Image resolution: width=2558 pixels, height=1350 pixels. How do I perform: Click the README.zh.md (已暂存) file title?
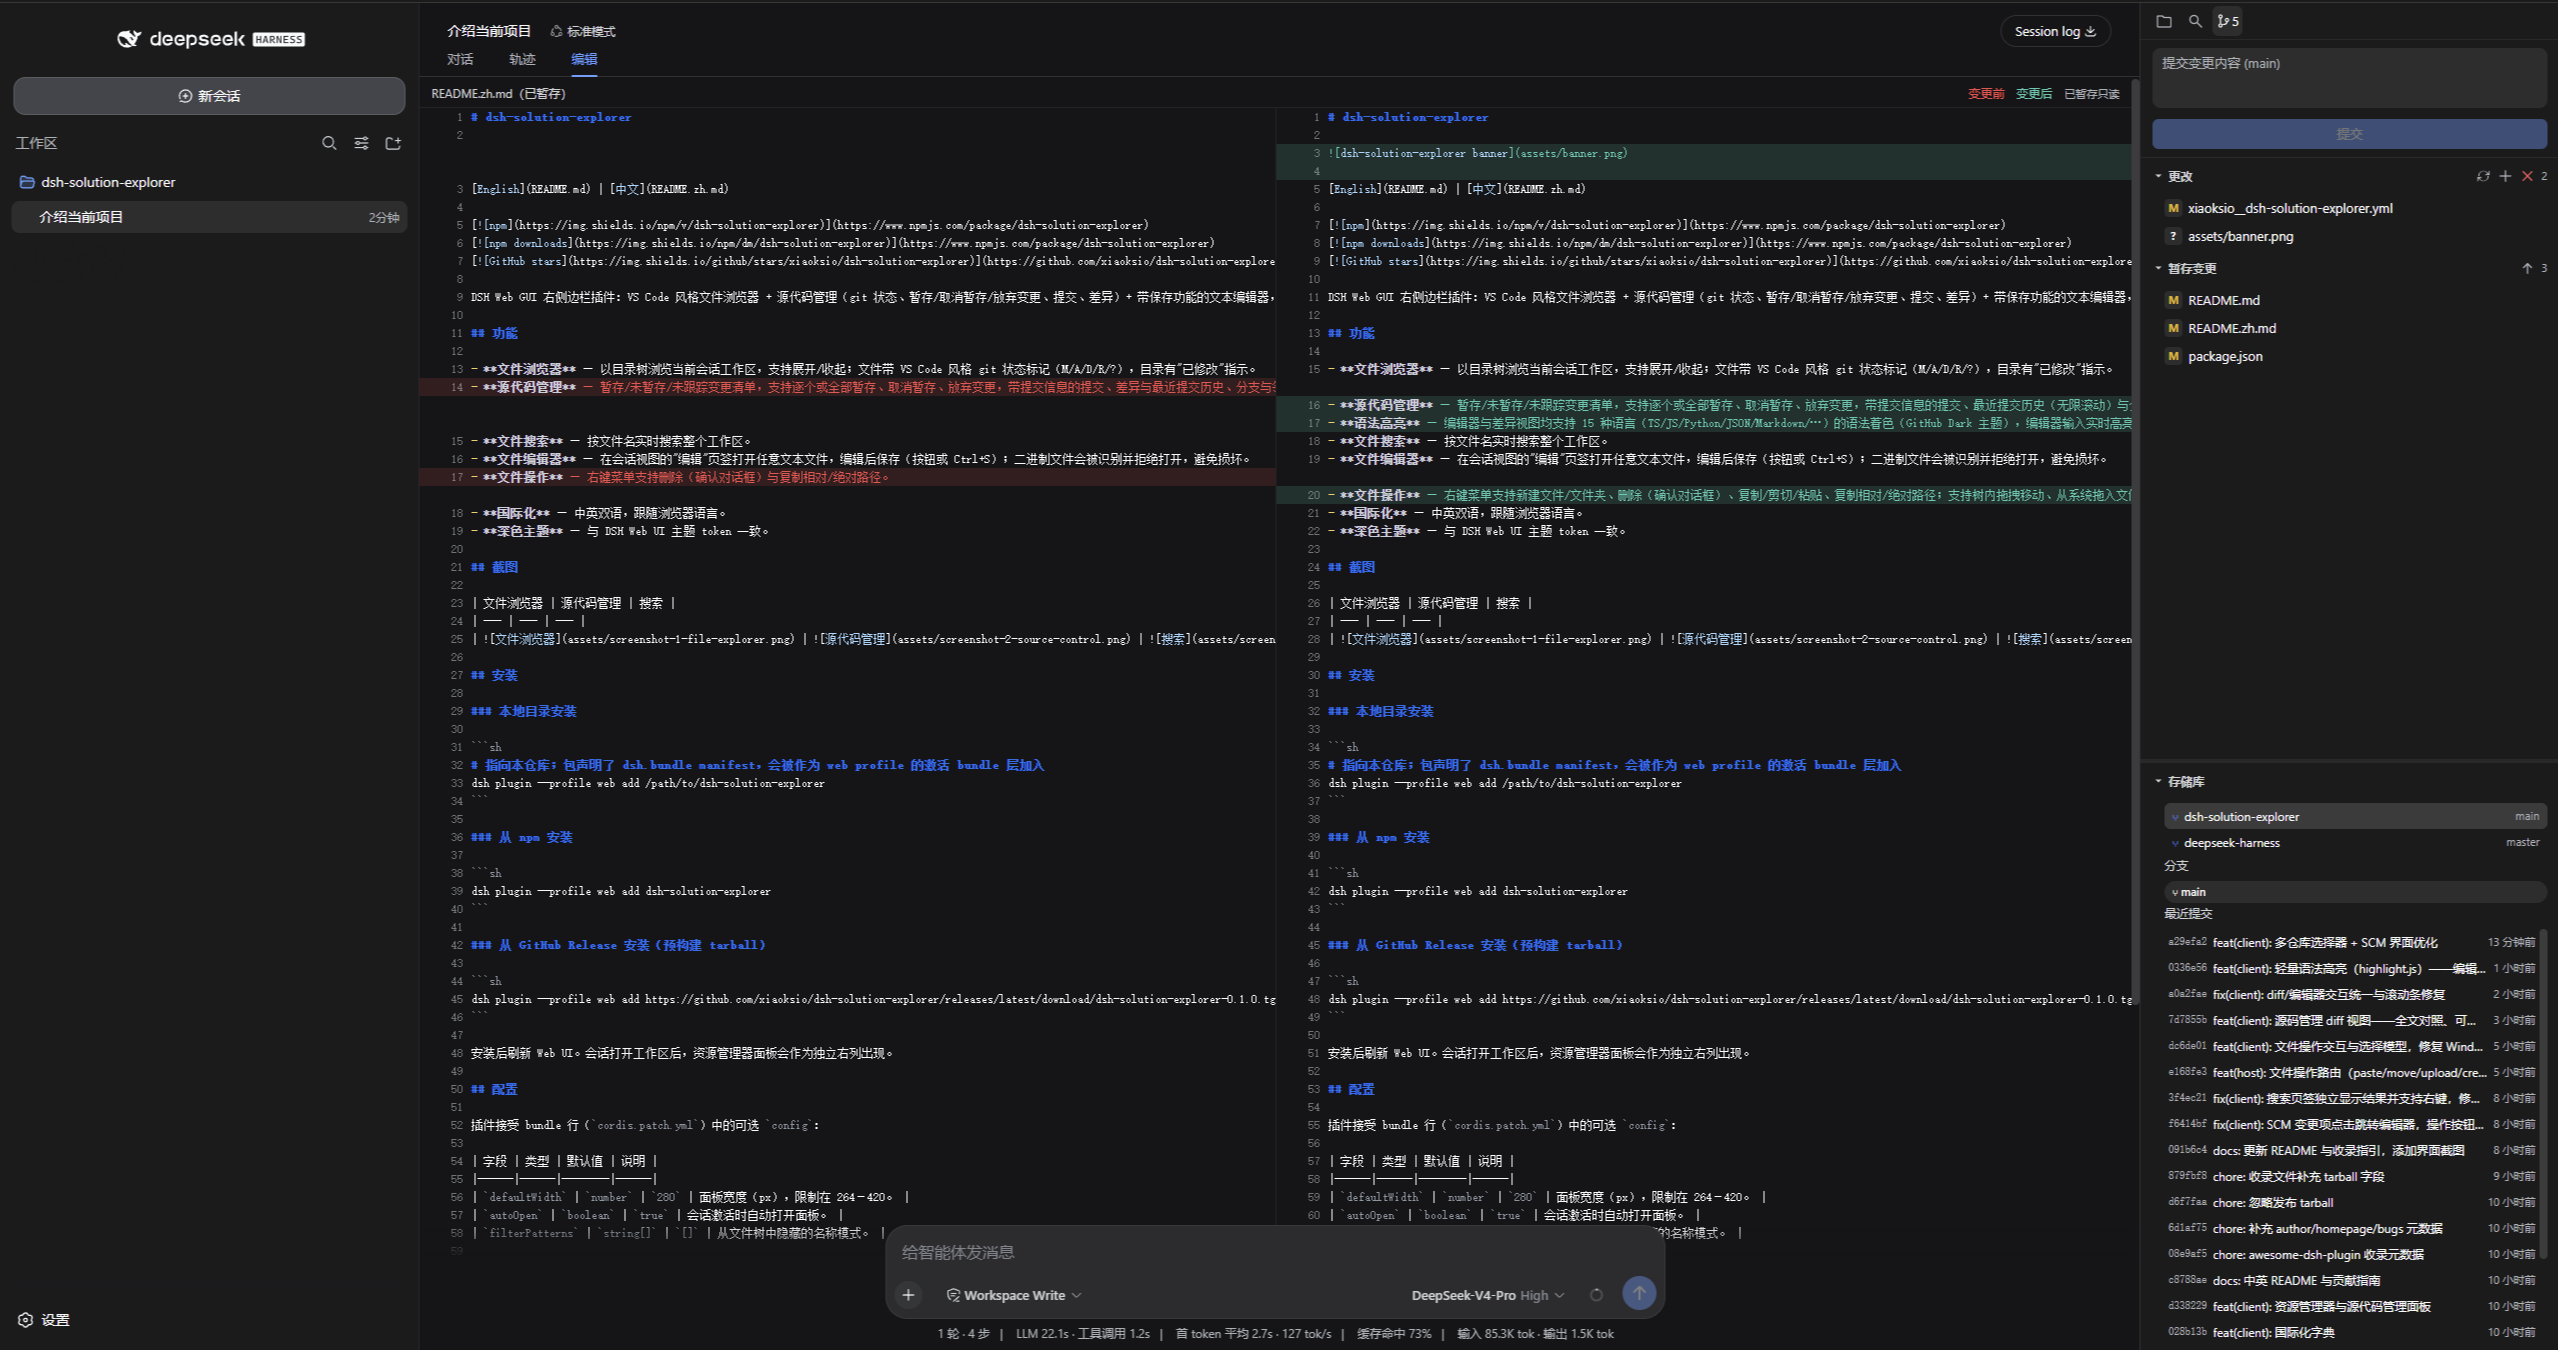click(498, 94)
